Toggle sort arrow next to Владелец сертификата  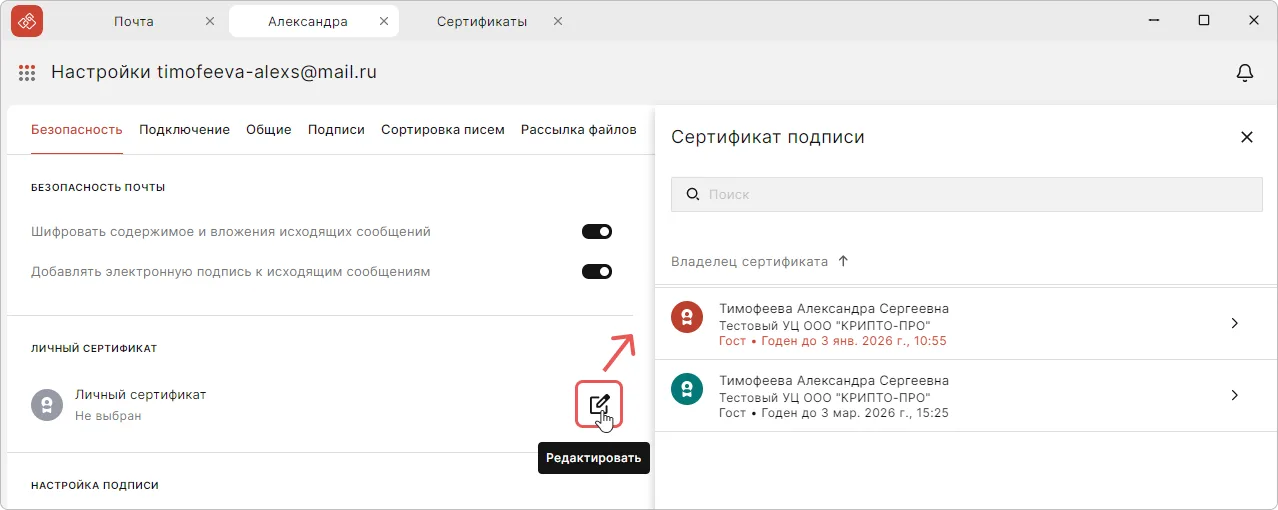[843, 261]
